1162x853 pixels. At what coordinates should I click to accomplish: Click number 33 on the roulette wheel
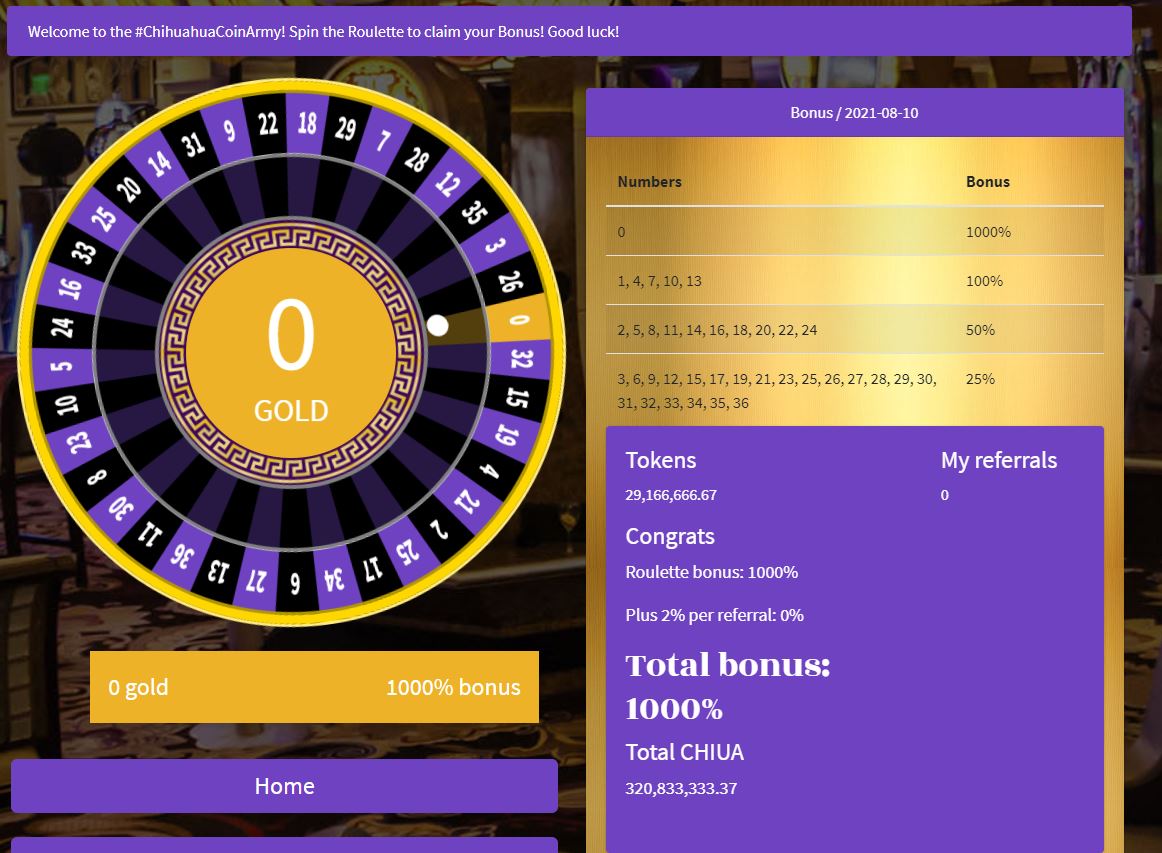(84, 252)
